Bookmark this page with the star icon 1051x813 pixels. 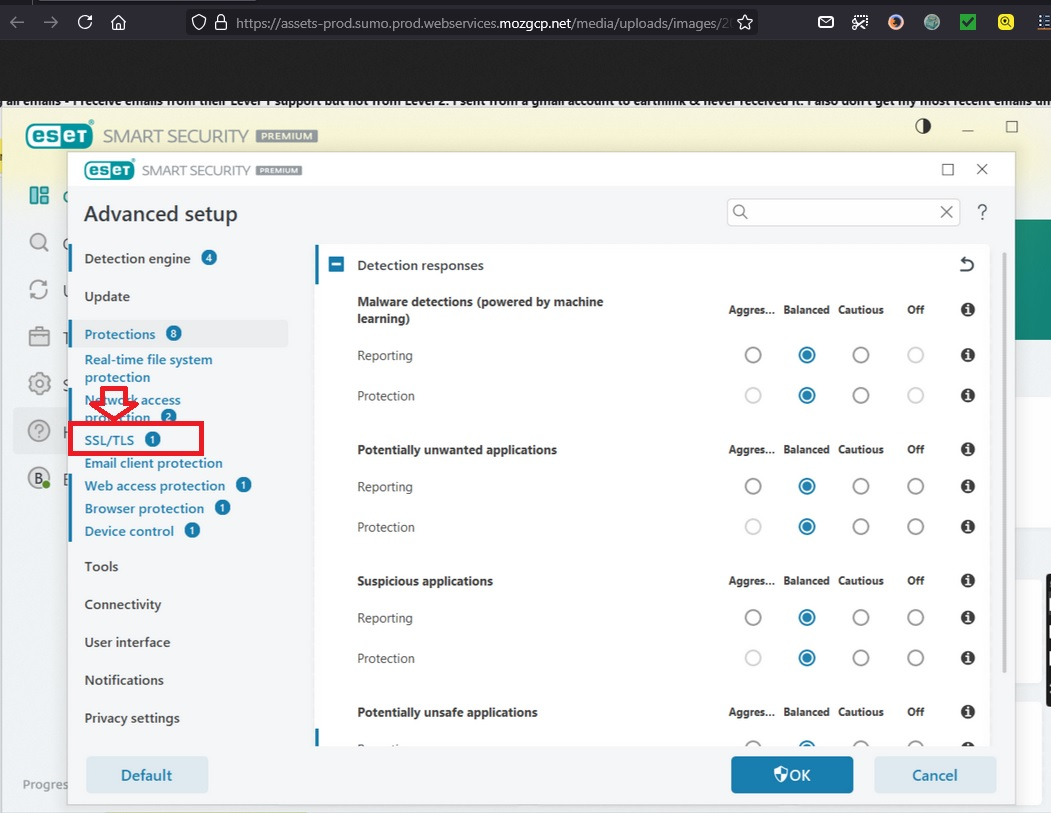coord(745,23)
